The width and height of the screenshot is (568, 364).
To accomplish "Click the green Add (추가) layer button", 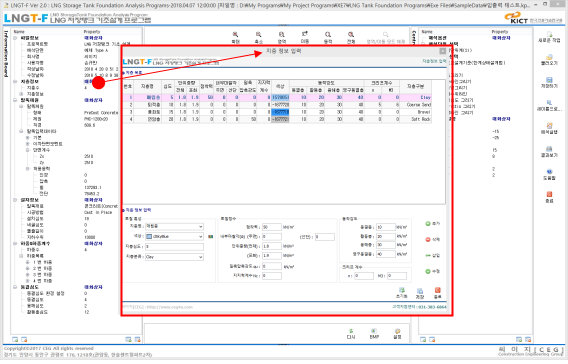I will pos(433,224).
